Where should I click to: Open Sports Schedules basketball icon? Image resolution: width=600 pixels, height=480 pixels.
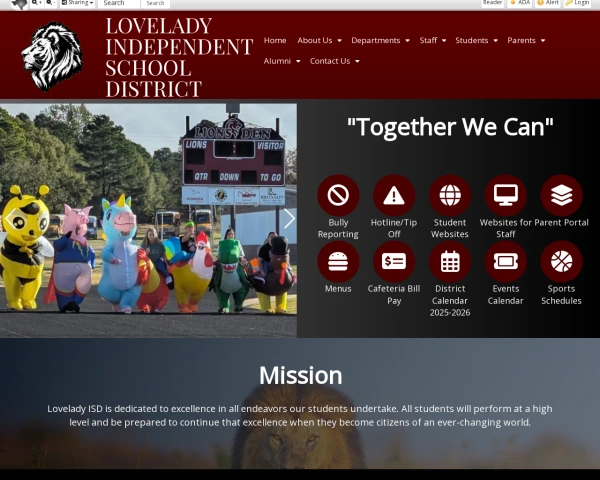click(561, 261)
